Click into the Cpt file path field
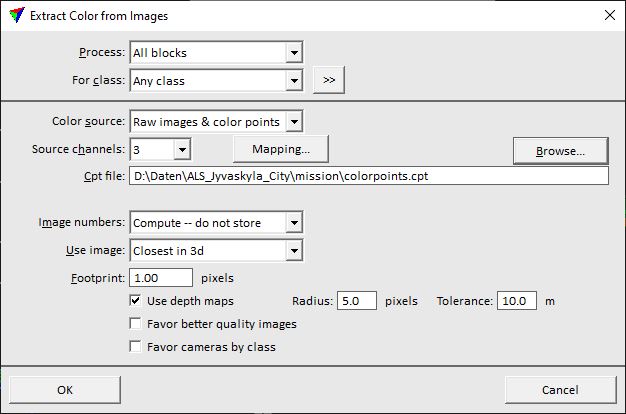The width and height of the screenshot is (626, 414). pyautogui.click(x=369, y=176)
